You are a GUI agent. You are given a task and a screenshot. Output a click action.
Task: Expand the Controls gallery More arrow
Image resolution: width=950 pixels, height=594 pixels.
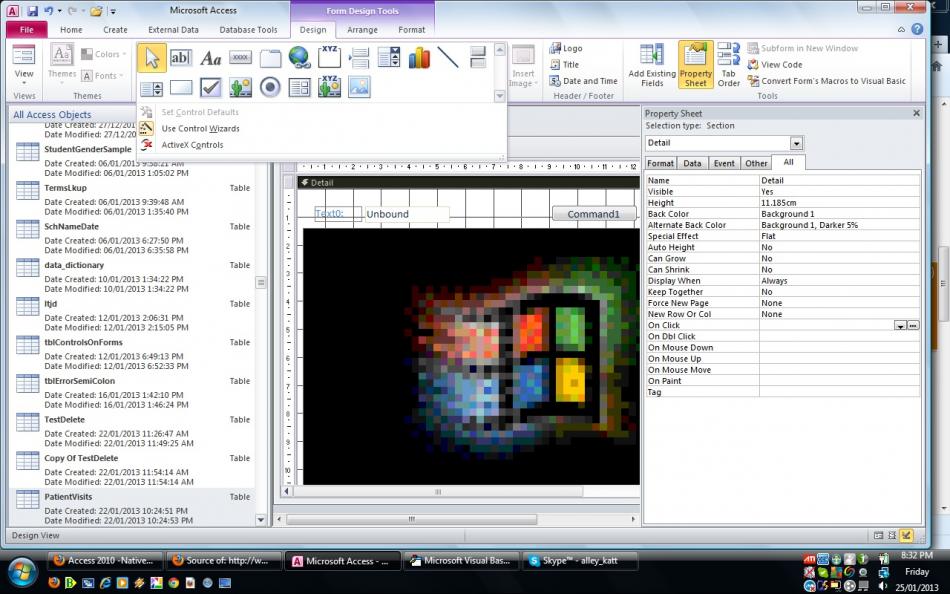coord(500,96)
